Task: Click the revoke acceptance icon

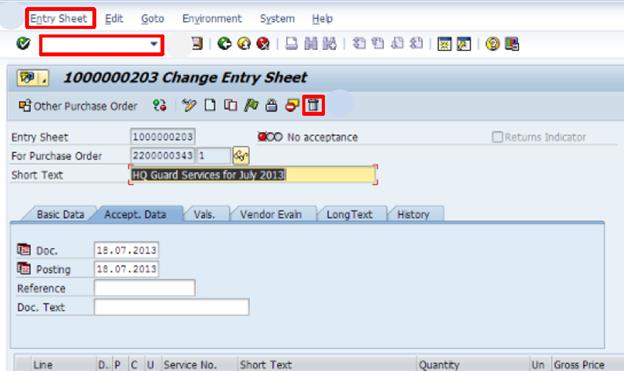Action: 292,106
